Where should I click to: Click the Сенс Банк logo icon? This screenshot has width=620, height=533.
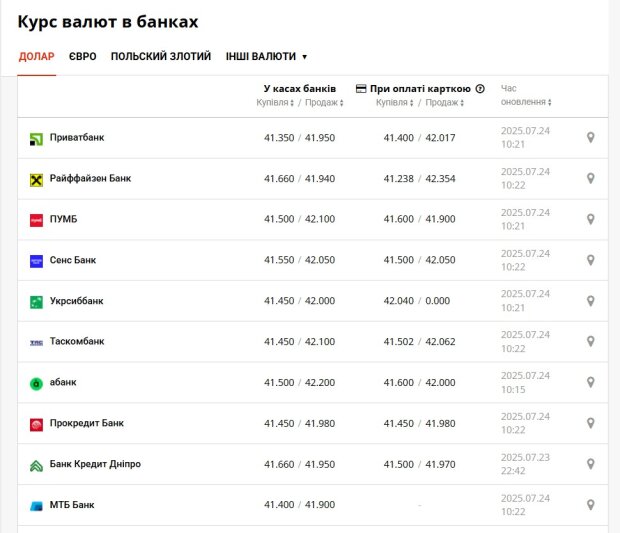[x=36, y=261]
